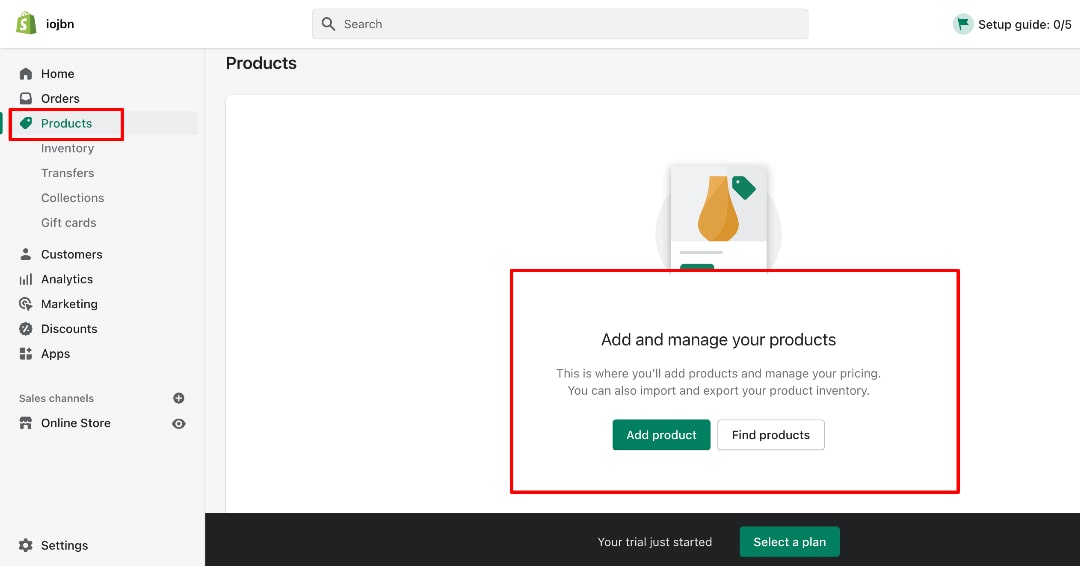
Task: Click the Products tag icon
Action: [x=25, y=123]
